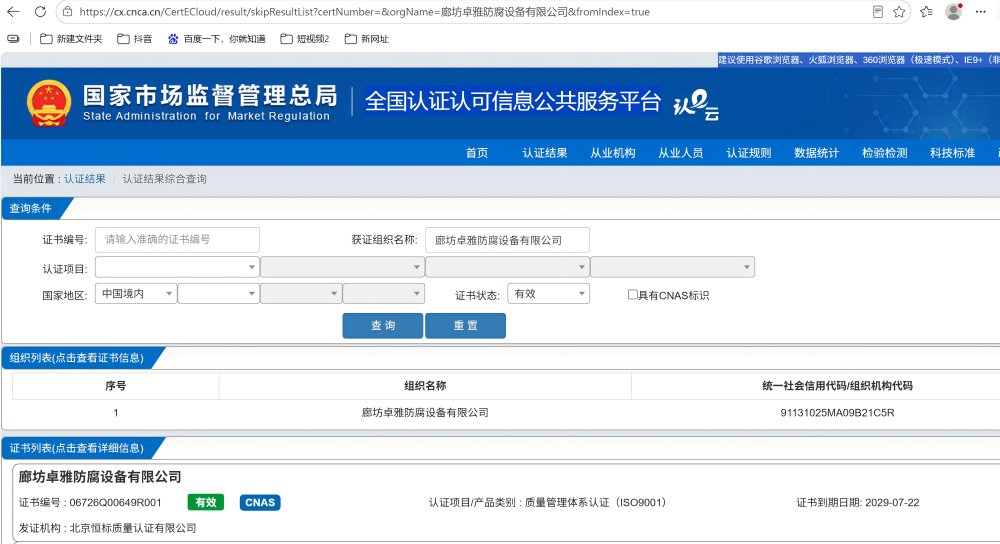Open the first 认证项目 dropdown

tap(177, 267)
